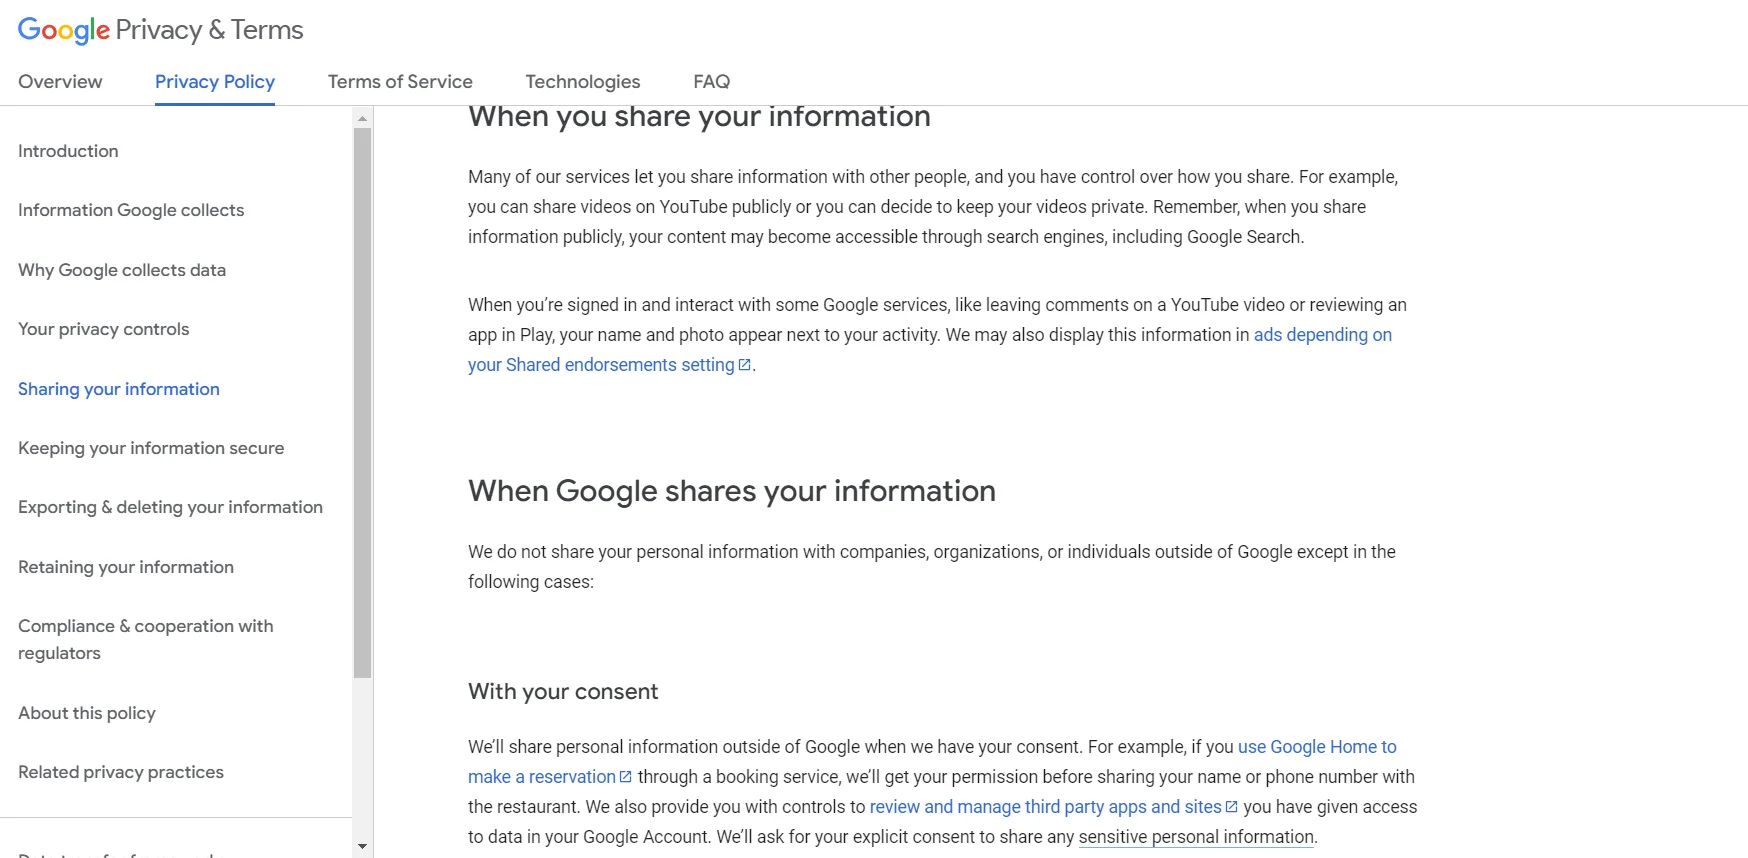Open Keeping your information secure section
The width and height of the screenshot is (1748, 858).
coord(151,448)
